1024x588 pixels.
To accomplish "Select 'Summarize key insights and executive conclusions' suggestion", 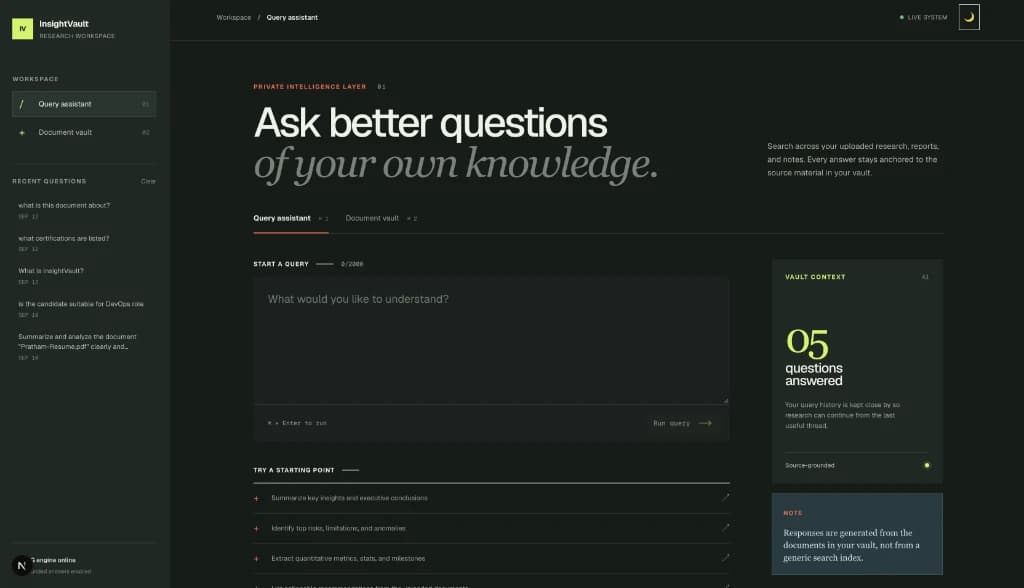I will 491,498.
